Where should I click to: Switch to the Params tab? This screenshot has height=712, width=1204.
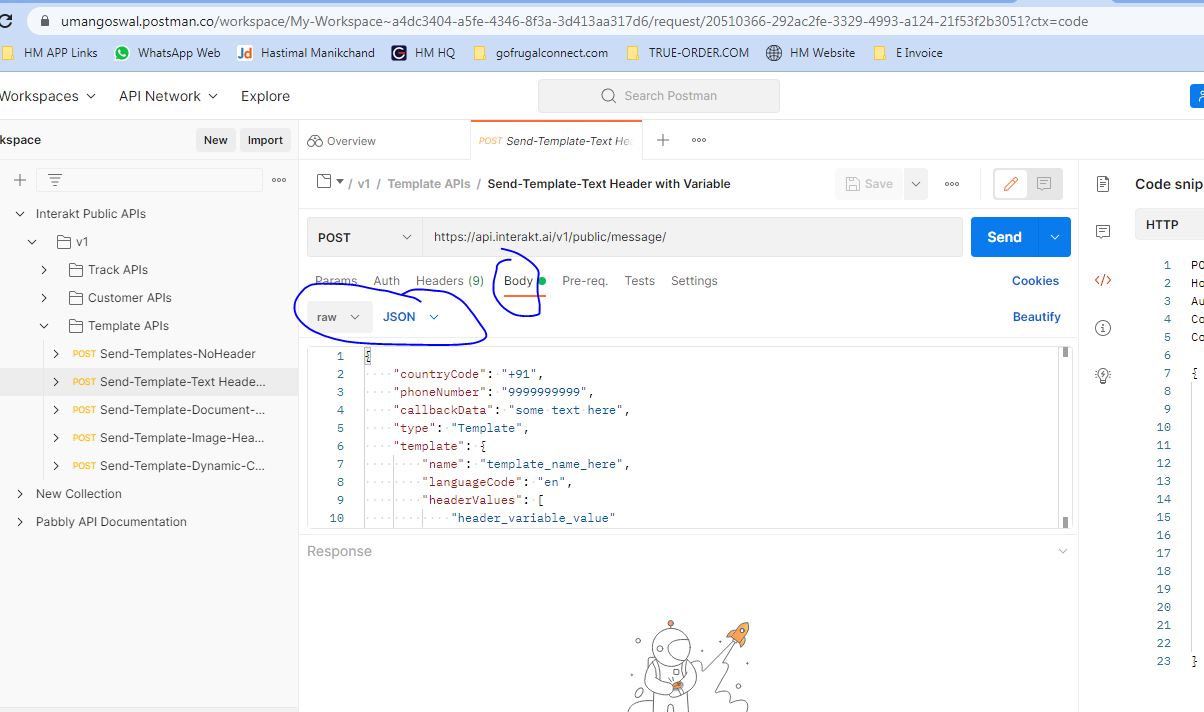click(336, 281)
